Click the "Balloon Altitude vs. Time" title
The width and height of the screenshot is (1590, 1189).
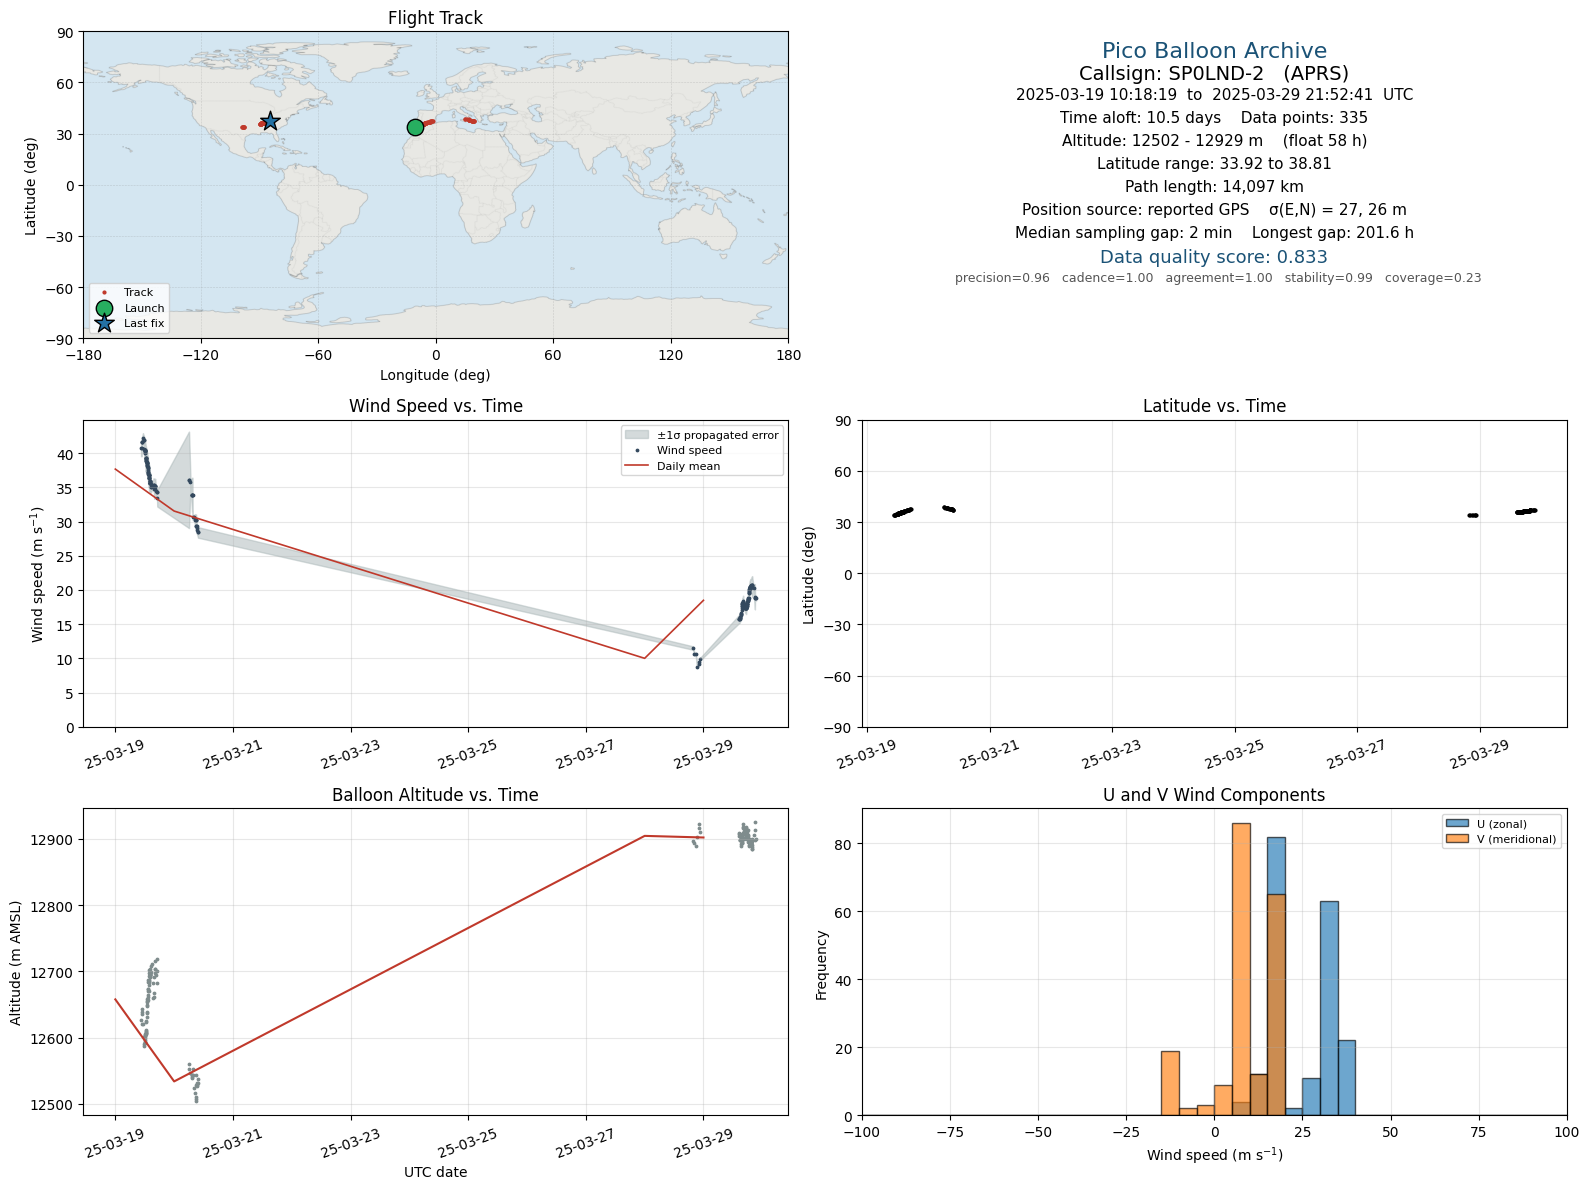[435, 795]
